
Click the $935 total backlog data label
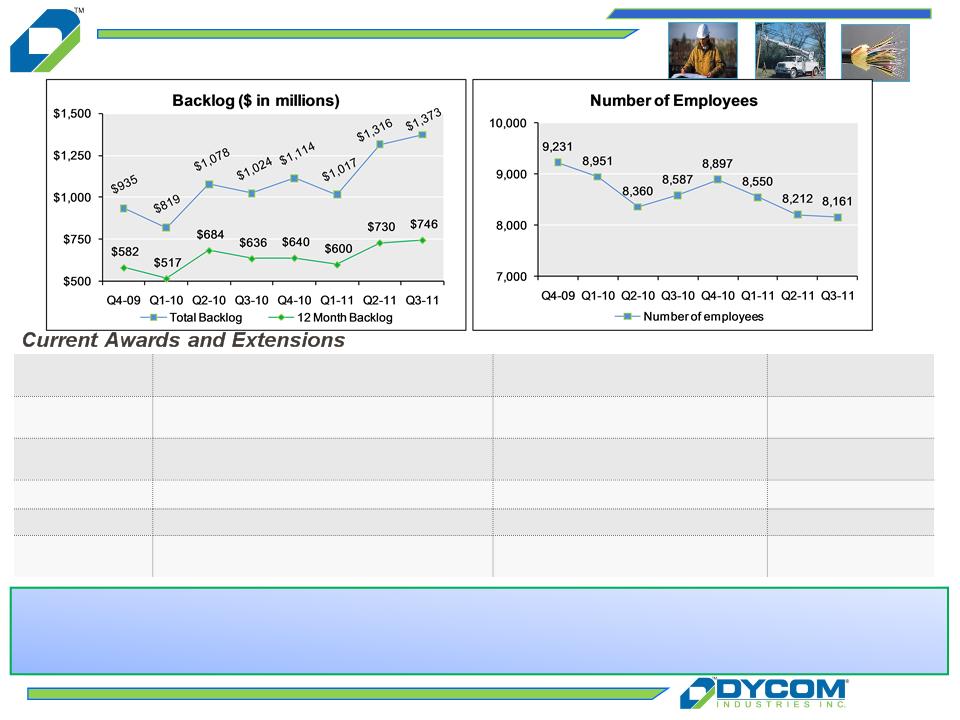click(x=124, y=184)
